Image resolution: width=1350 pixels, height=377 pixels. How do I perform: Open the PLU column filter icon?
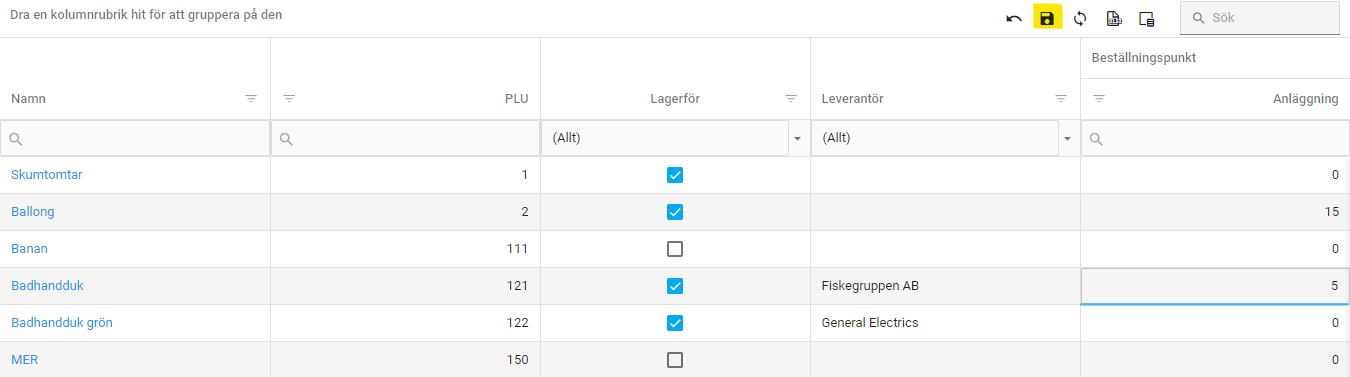(289, 99)
